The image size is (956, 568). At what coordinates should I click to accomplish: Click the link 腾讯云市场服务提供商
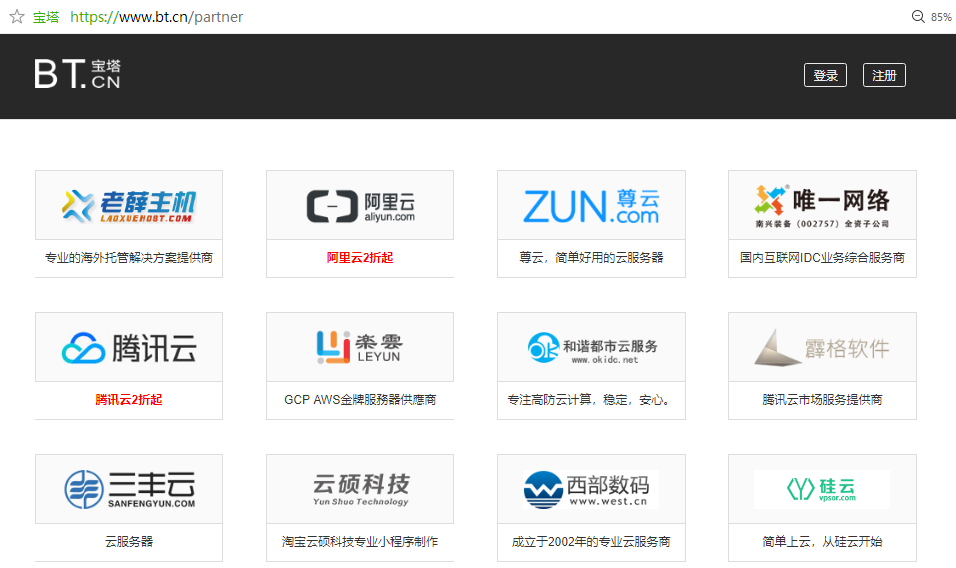click(x=822, y=400)
